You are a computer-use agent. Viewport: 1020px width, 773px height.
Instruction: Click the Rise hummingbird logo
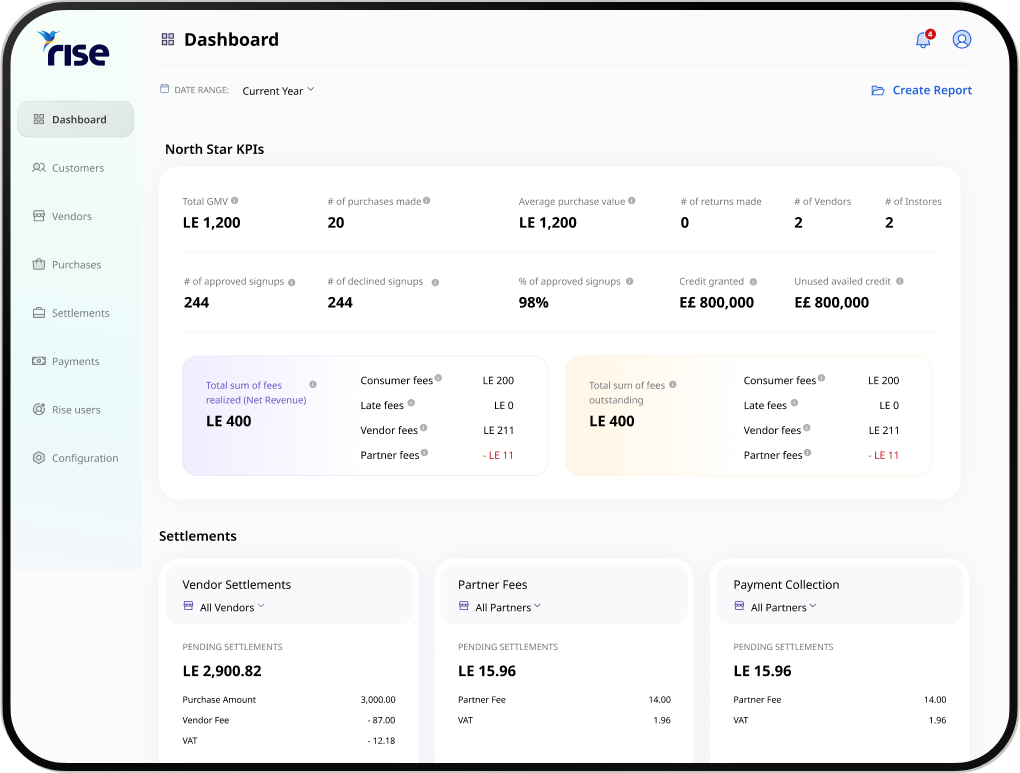coord(73,49)
